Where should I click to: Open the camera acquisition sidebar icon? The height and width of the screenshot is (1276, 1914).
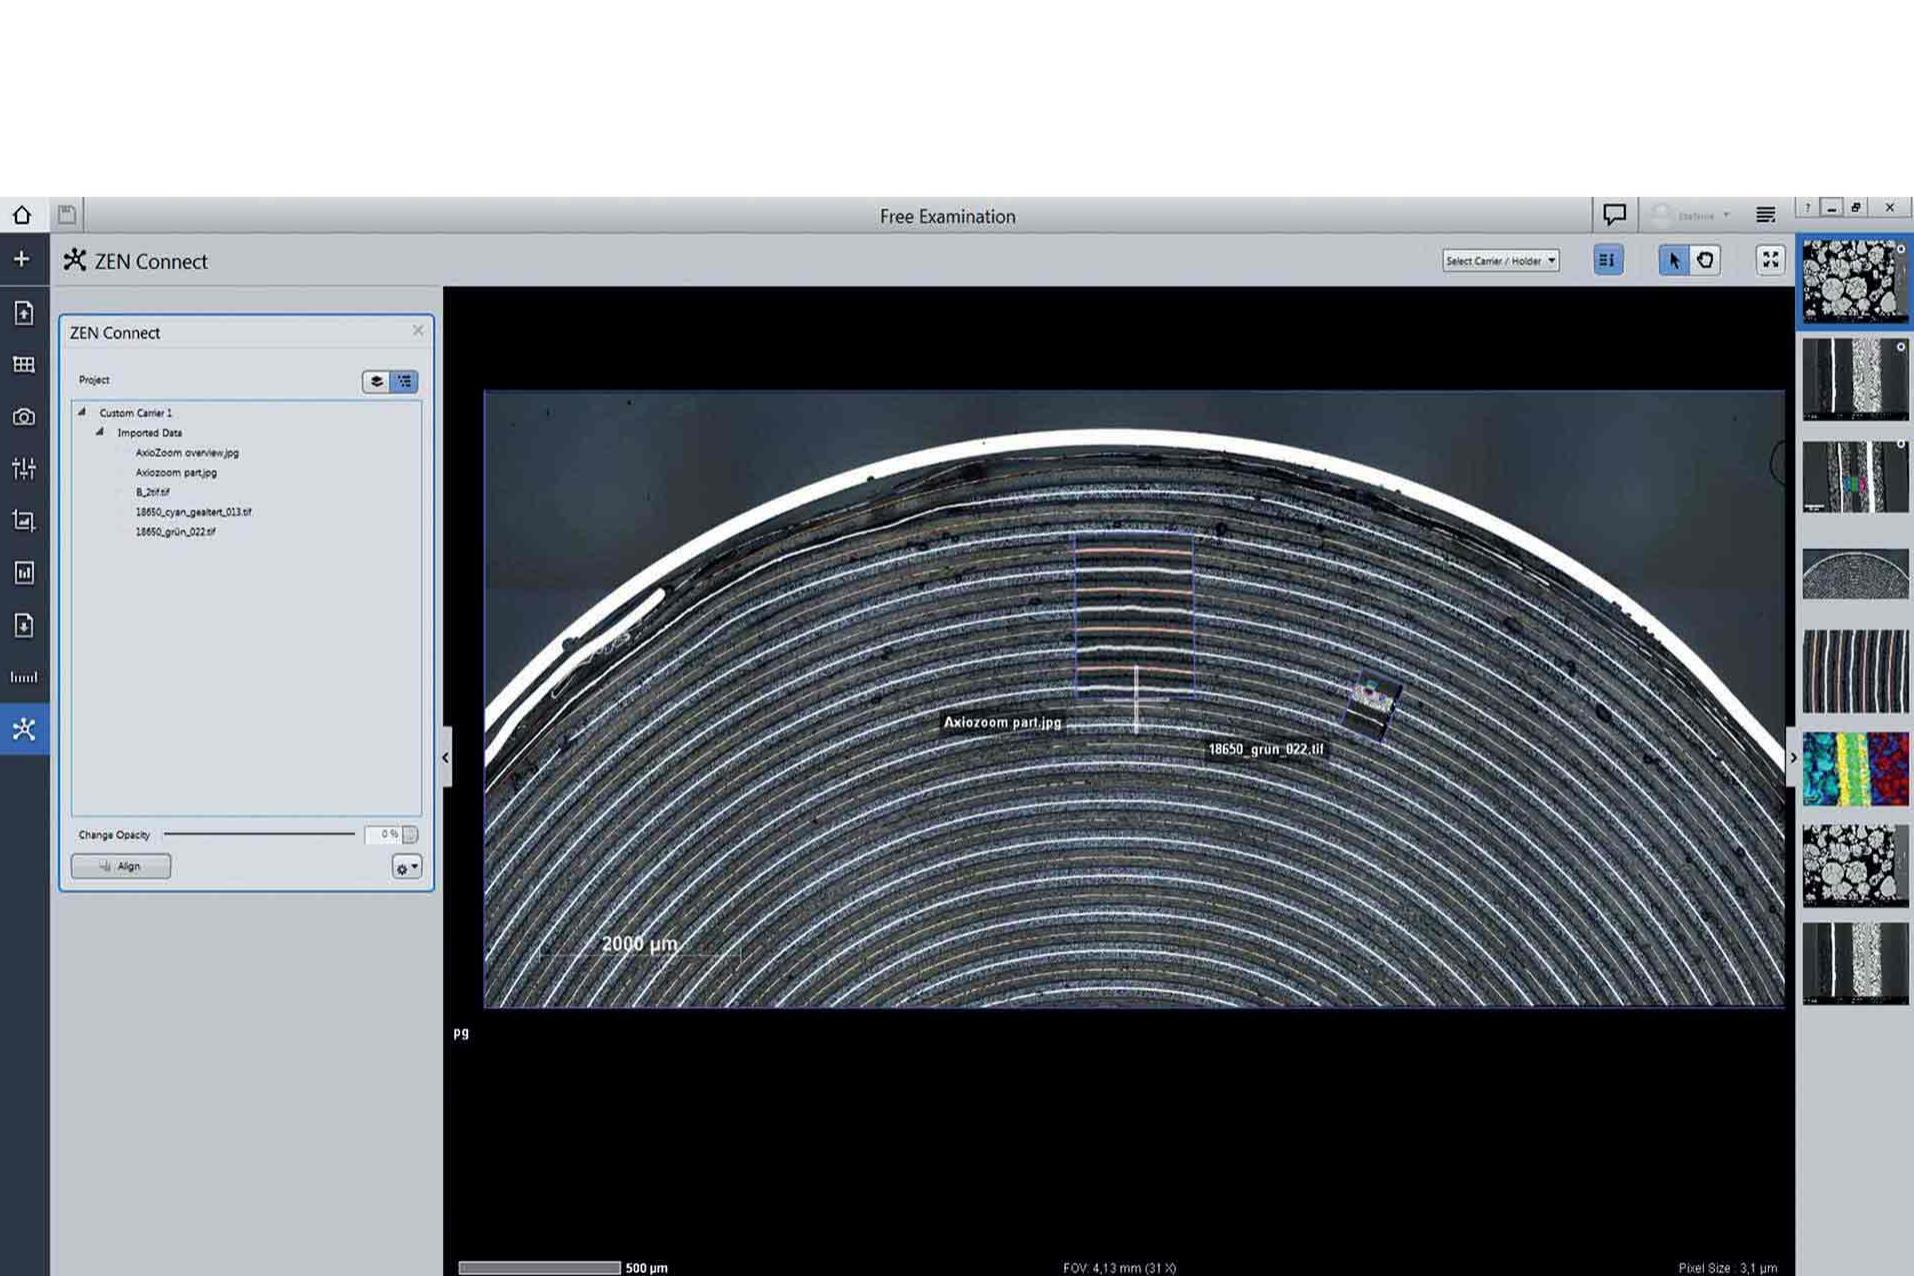[24, 417]
